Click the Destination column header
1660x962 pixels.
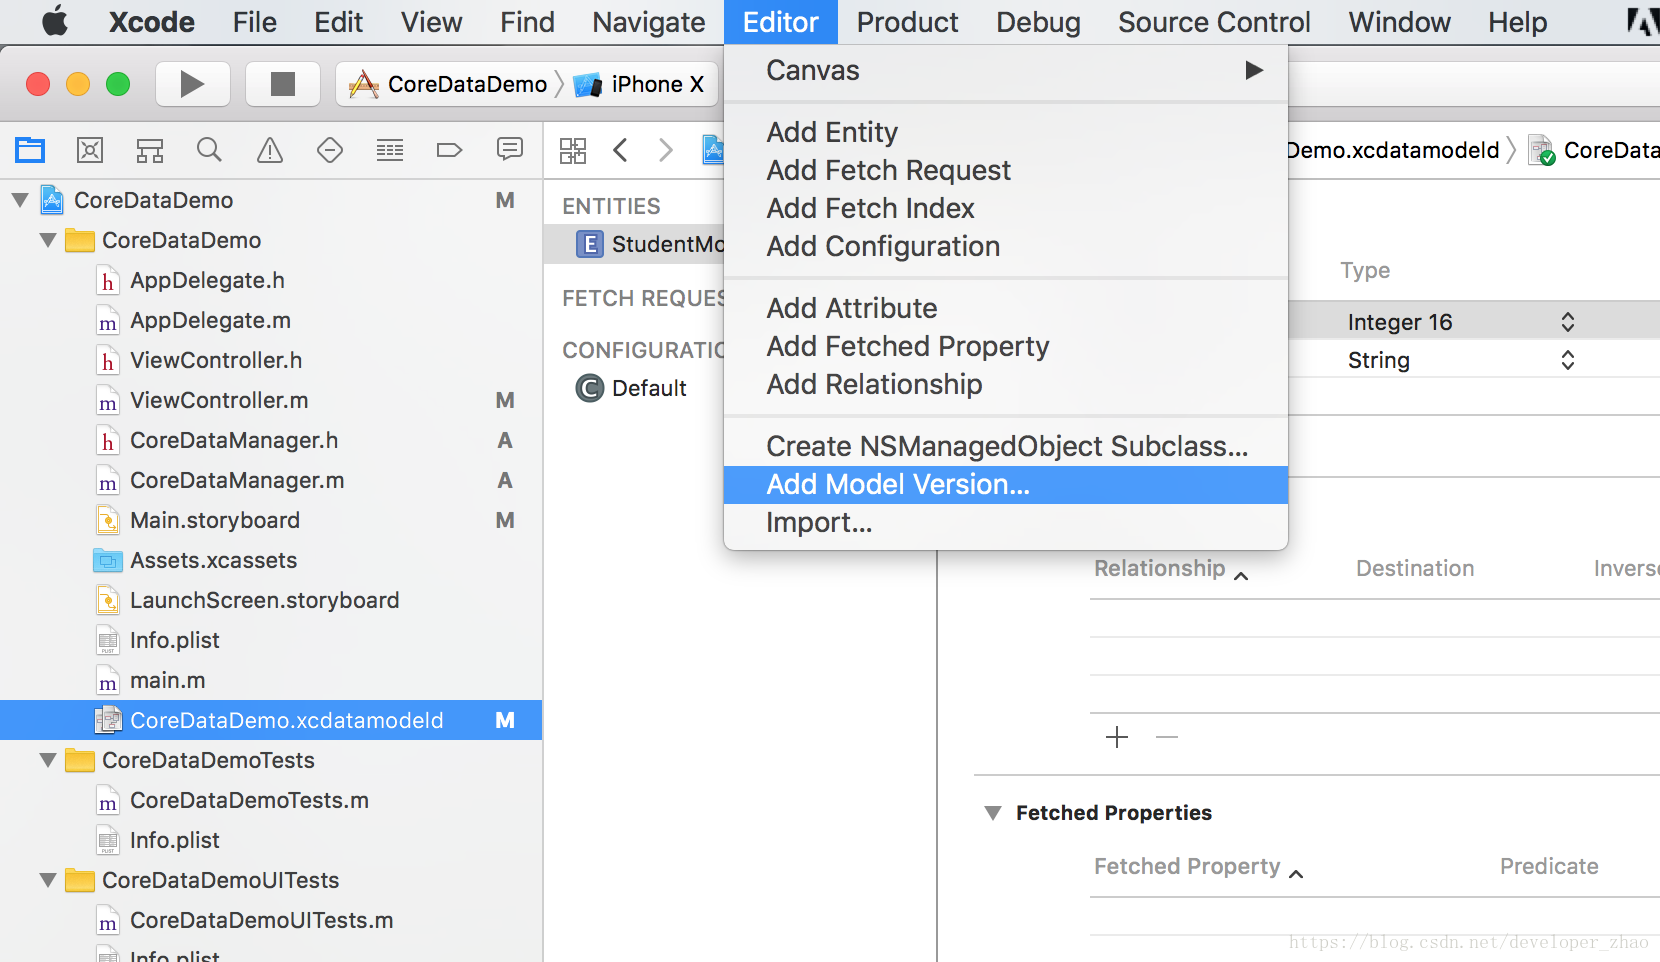[1415, 568]
